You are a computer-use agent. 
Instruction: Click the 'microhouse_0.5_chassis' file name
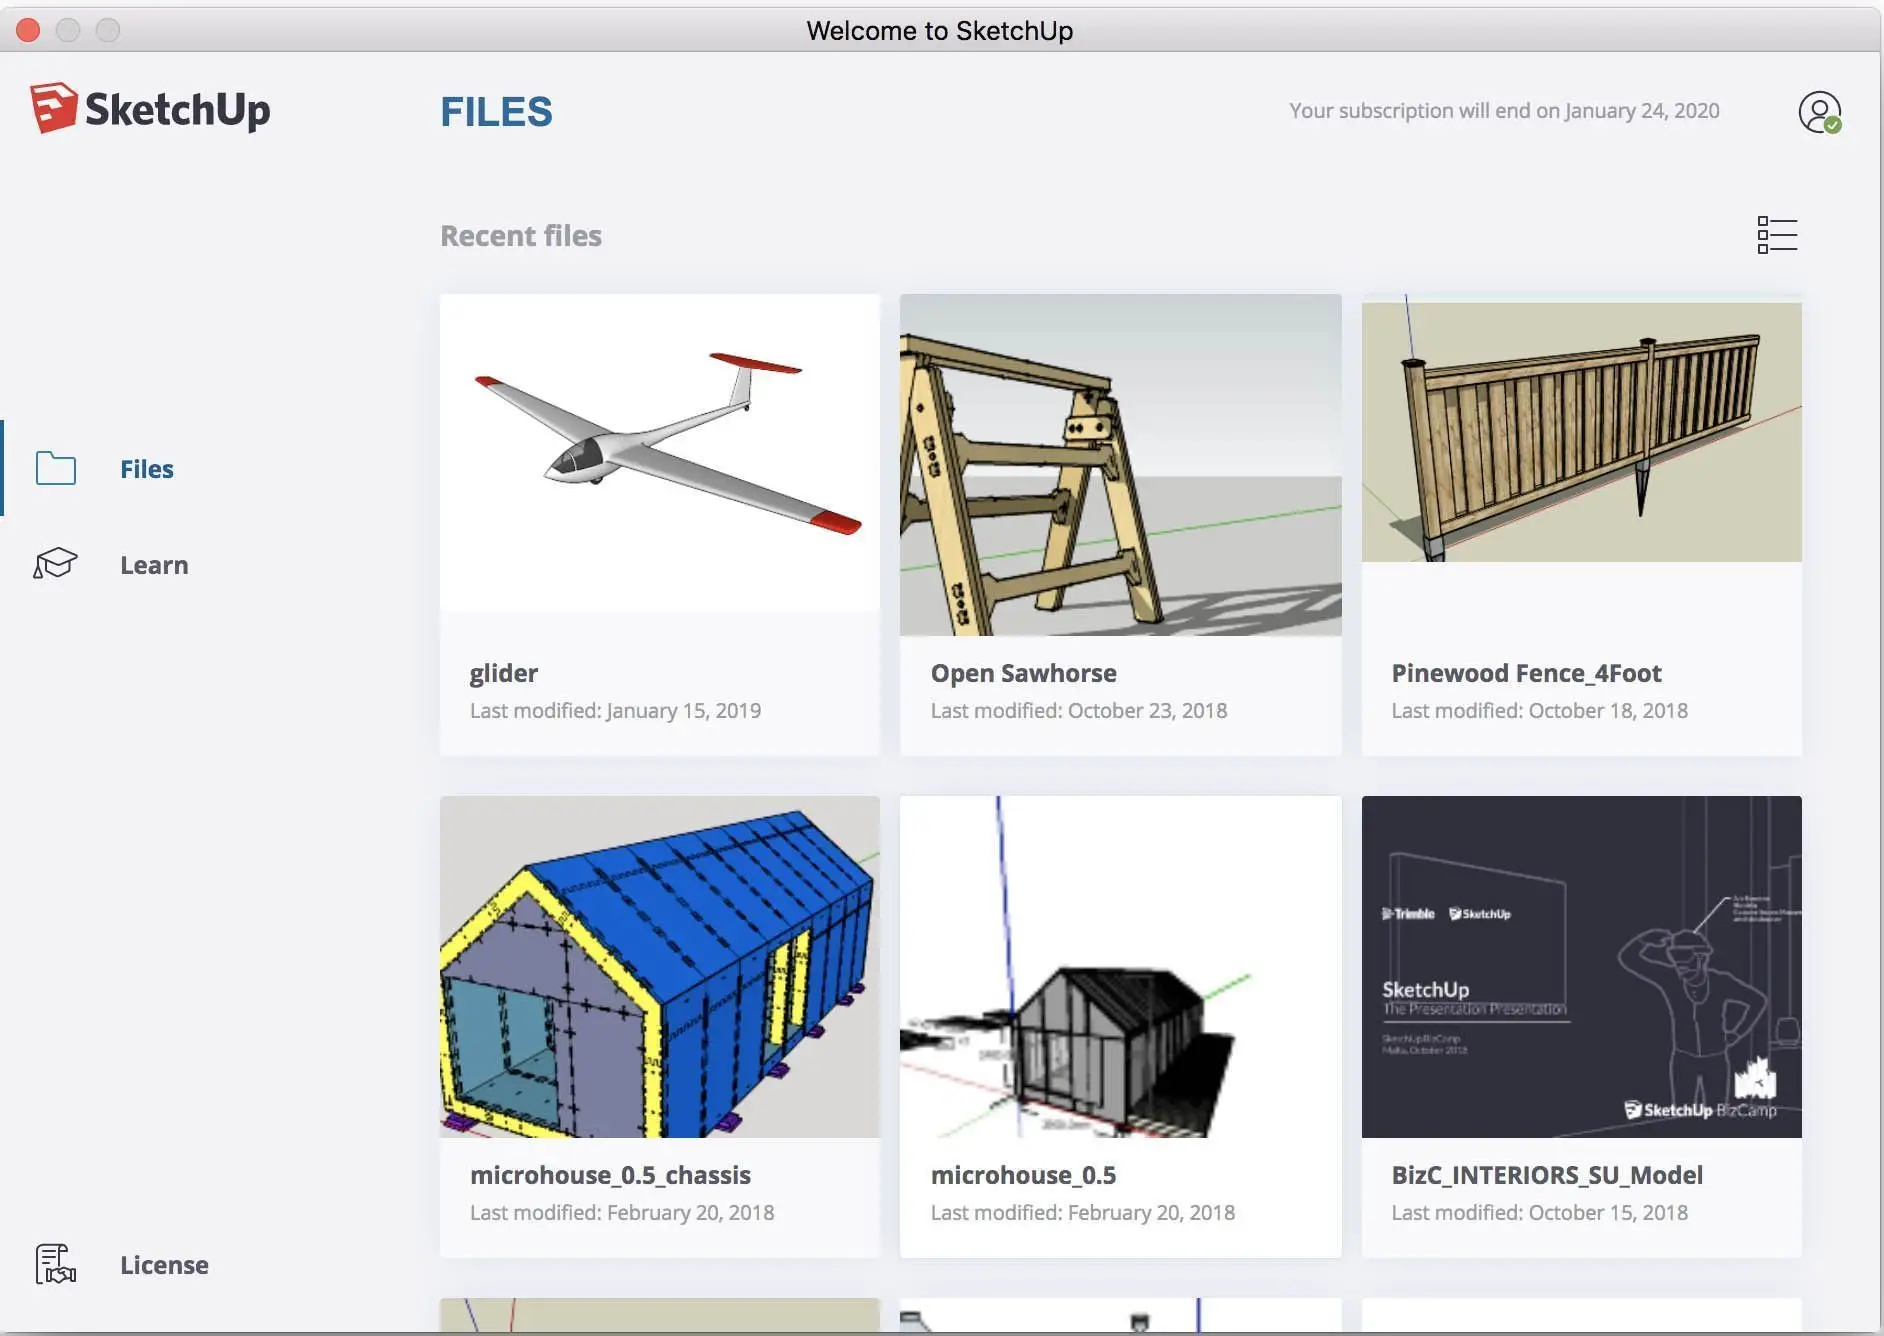click(610, 1175)
